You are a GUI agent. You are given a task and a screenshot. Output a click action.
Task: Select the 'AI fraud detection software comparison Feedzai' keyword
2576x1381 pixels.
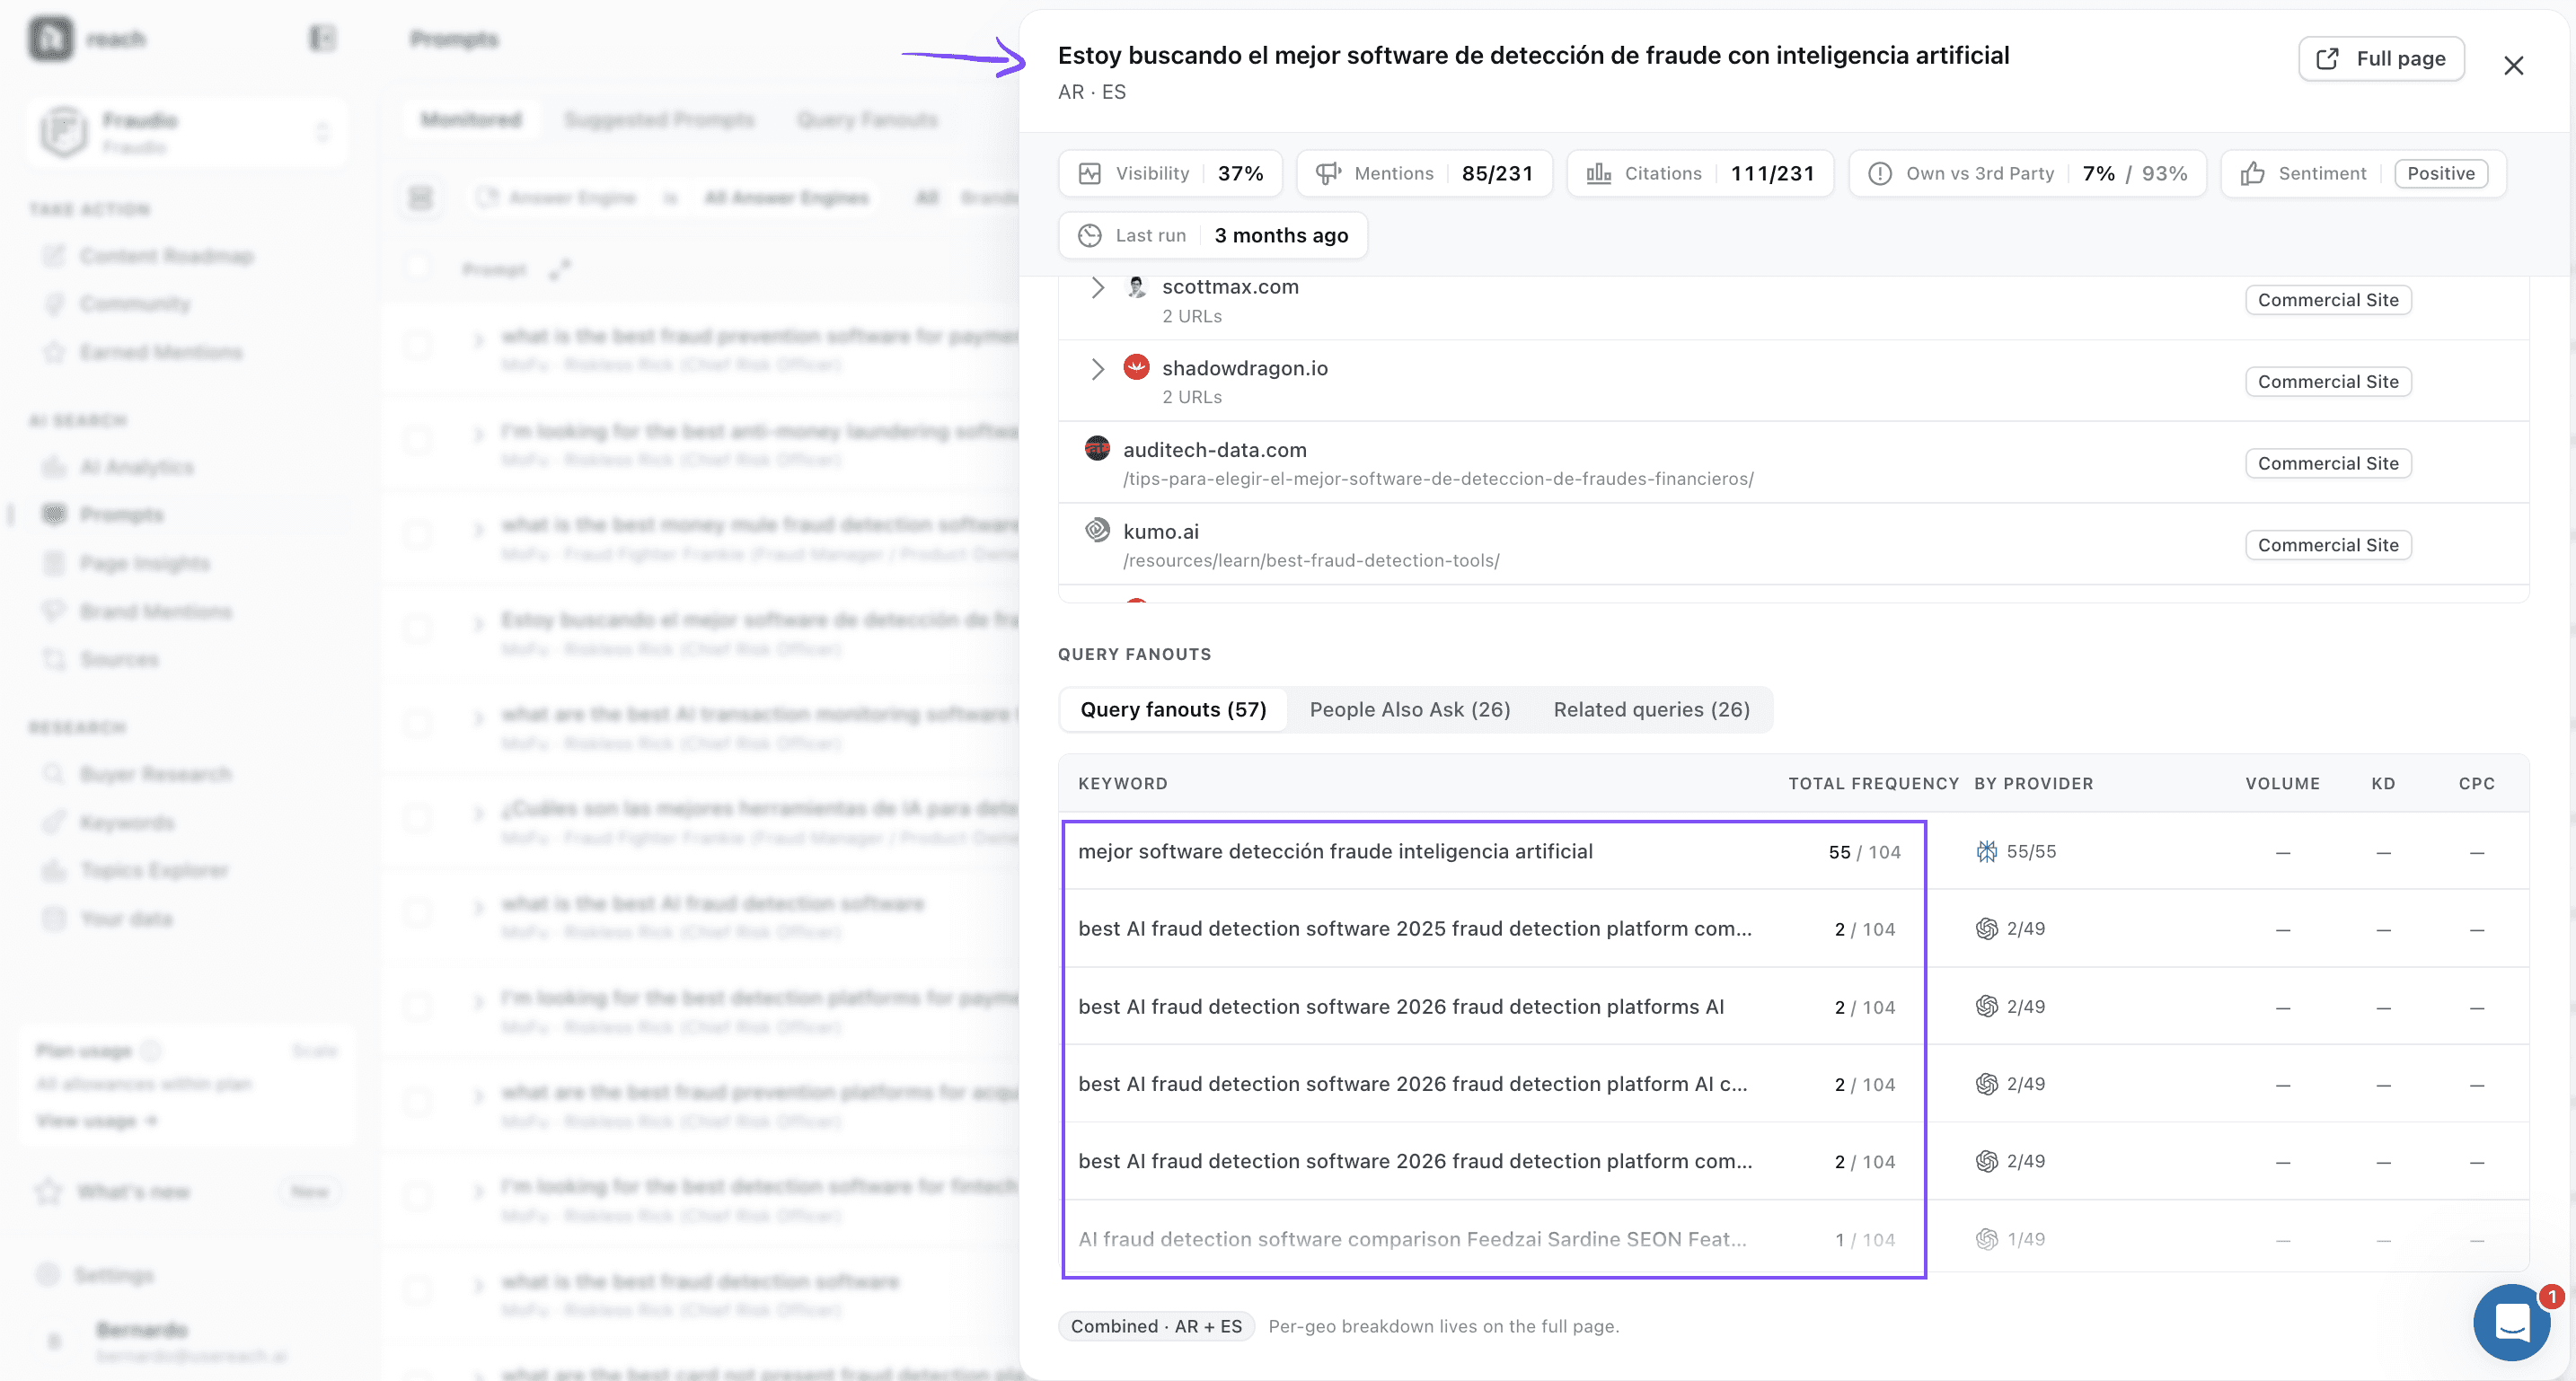(x=1412, y=1240)
